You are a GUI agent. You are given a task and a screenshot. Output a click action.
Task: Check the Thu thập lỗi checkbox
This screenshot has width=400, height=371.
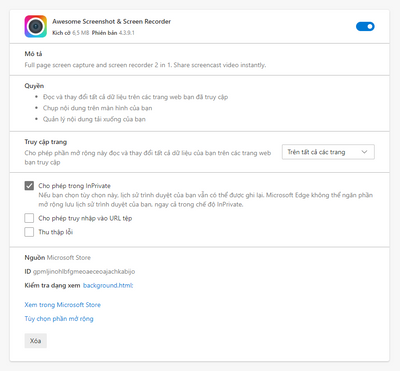(29, 232)
